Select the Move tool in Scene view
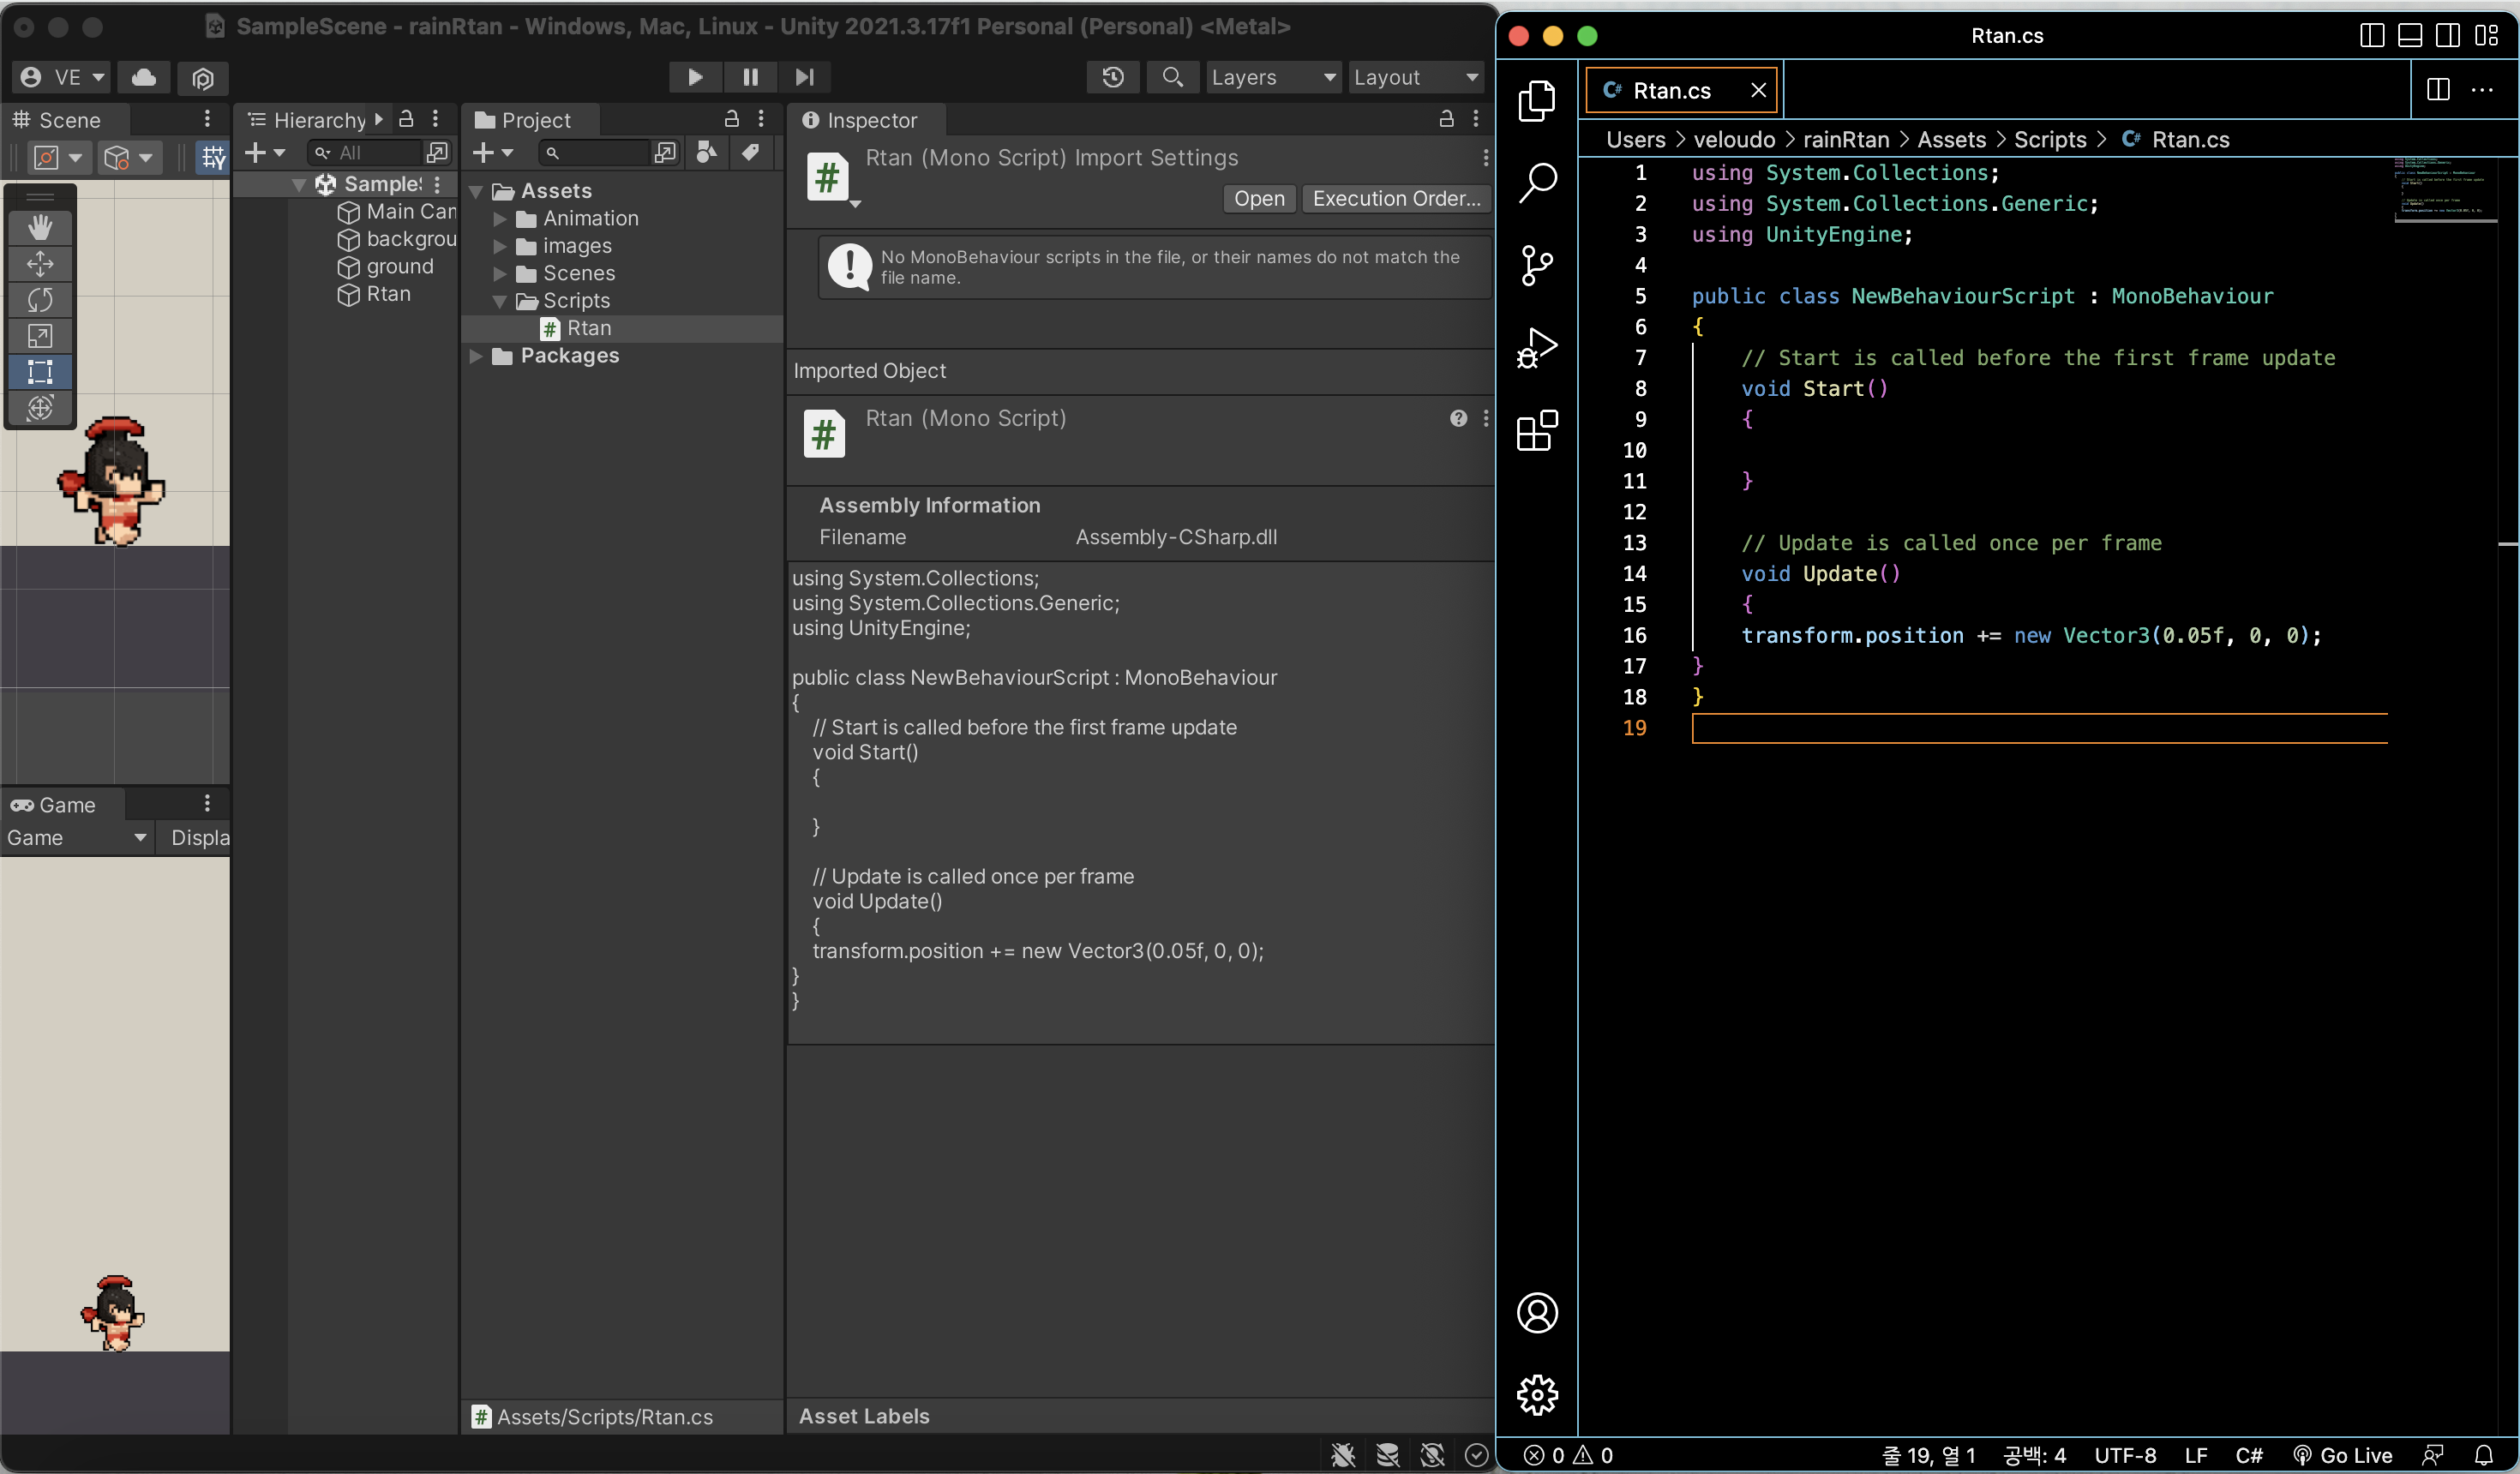Screen dimensions: 2520x1474 [40, 264]
